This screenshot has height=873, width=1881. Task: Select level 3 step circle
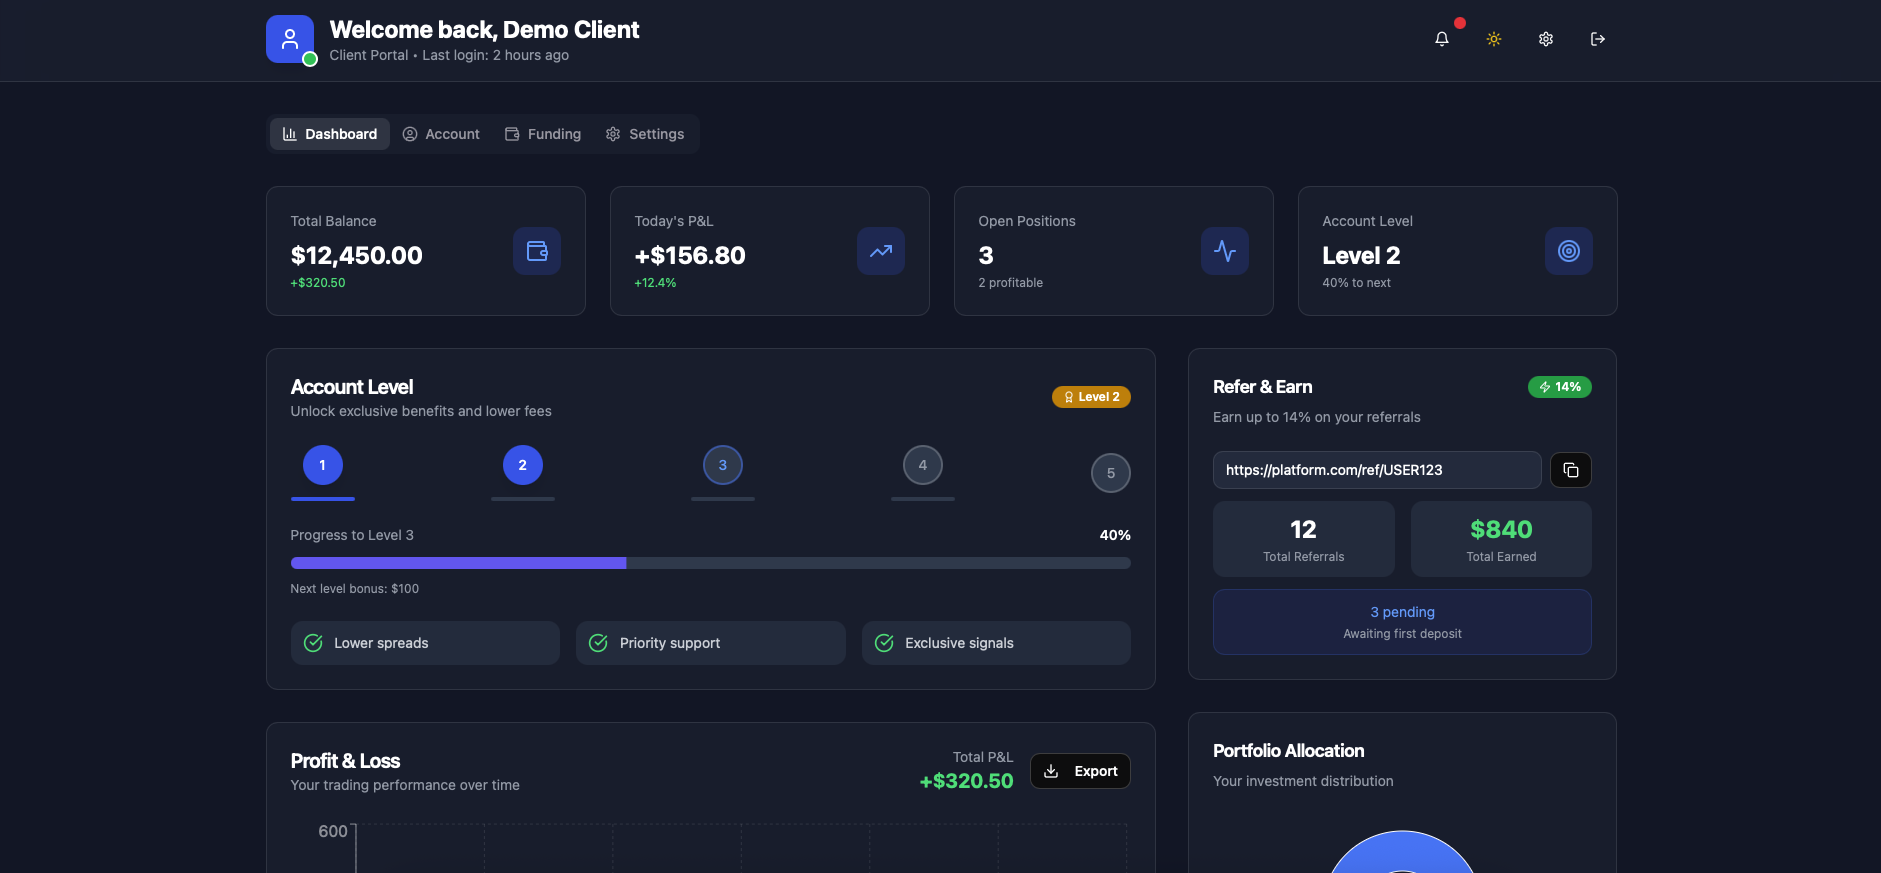(x=722, y=465)
